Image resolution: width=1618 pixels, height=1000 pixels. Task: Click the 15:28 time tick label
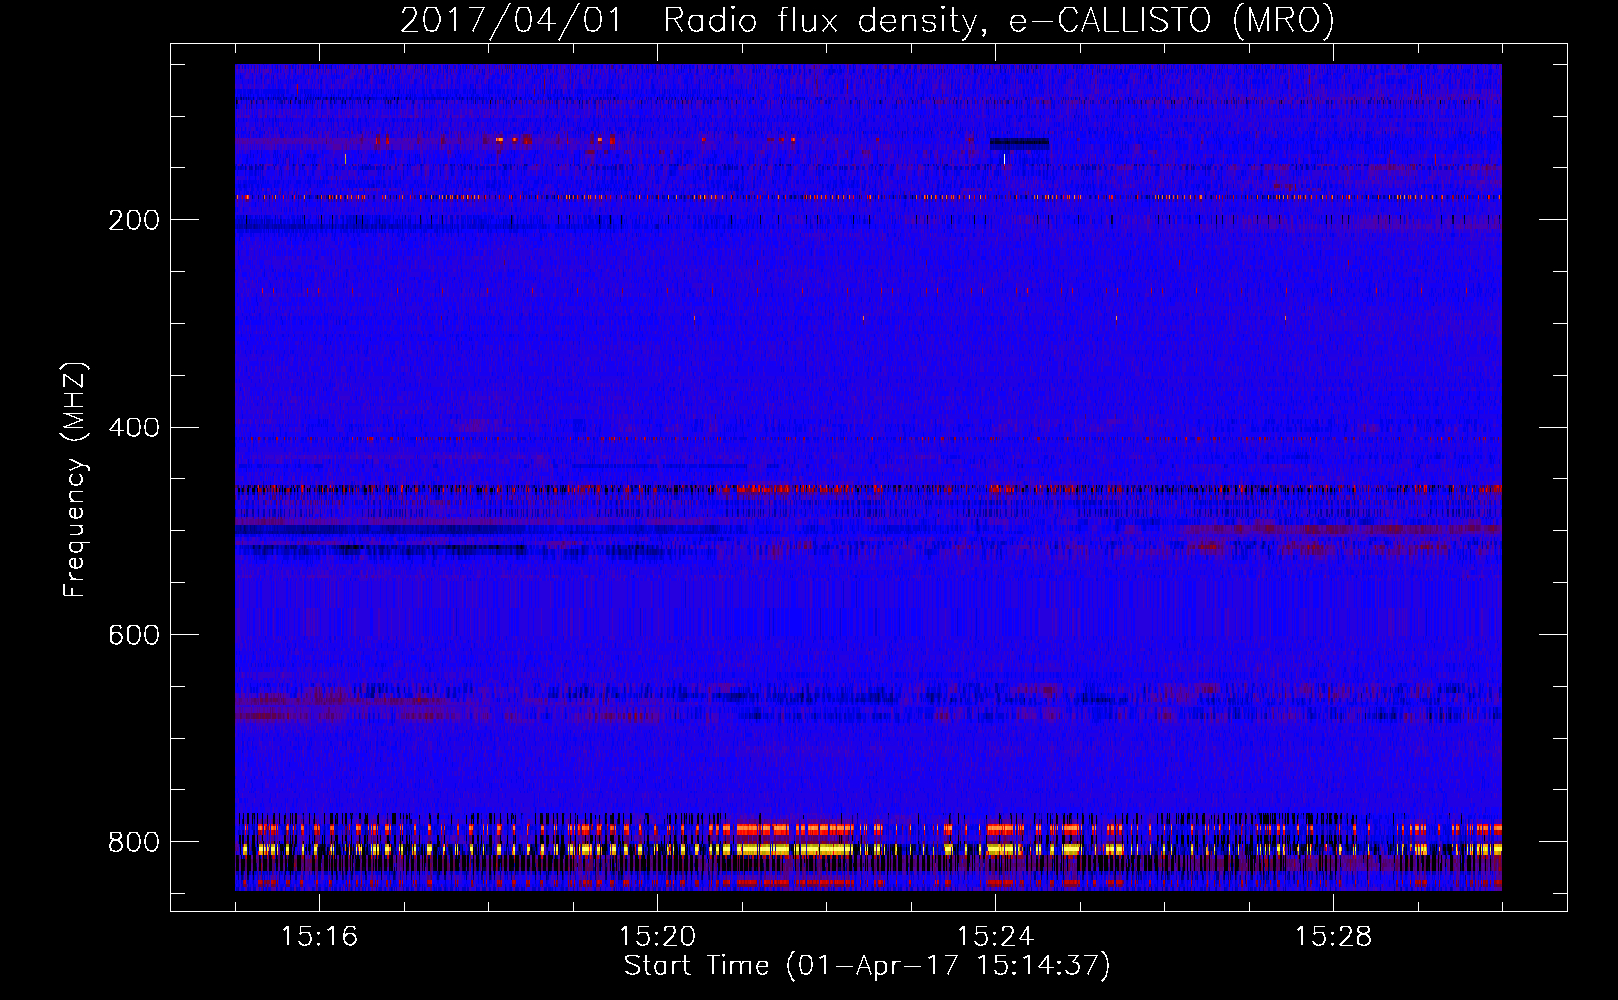tap(1333, 936)
